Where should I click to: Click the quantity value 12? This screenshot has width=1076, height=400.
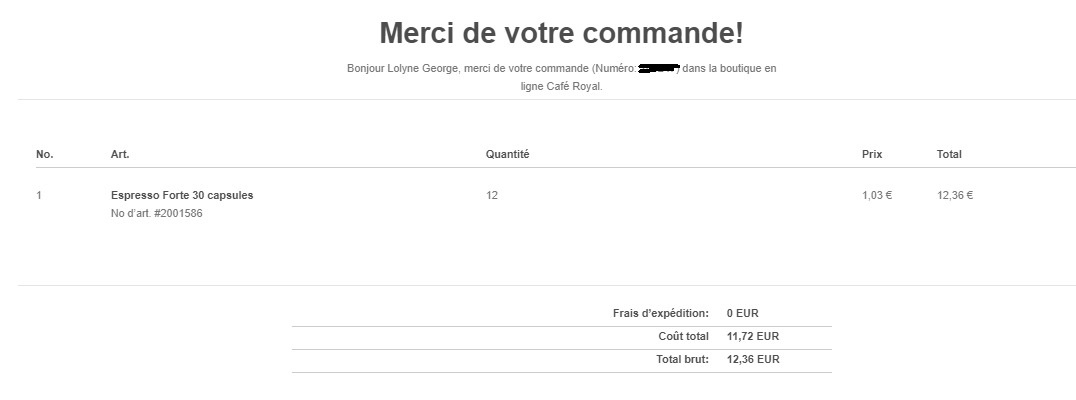coord(491,196)
